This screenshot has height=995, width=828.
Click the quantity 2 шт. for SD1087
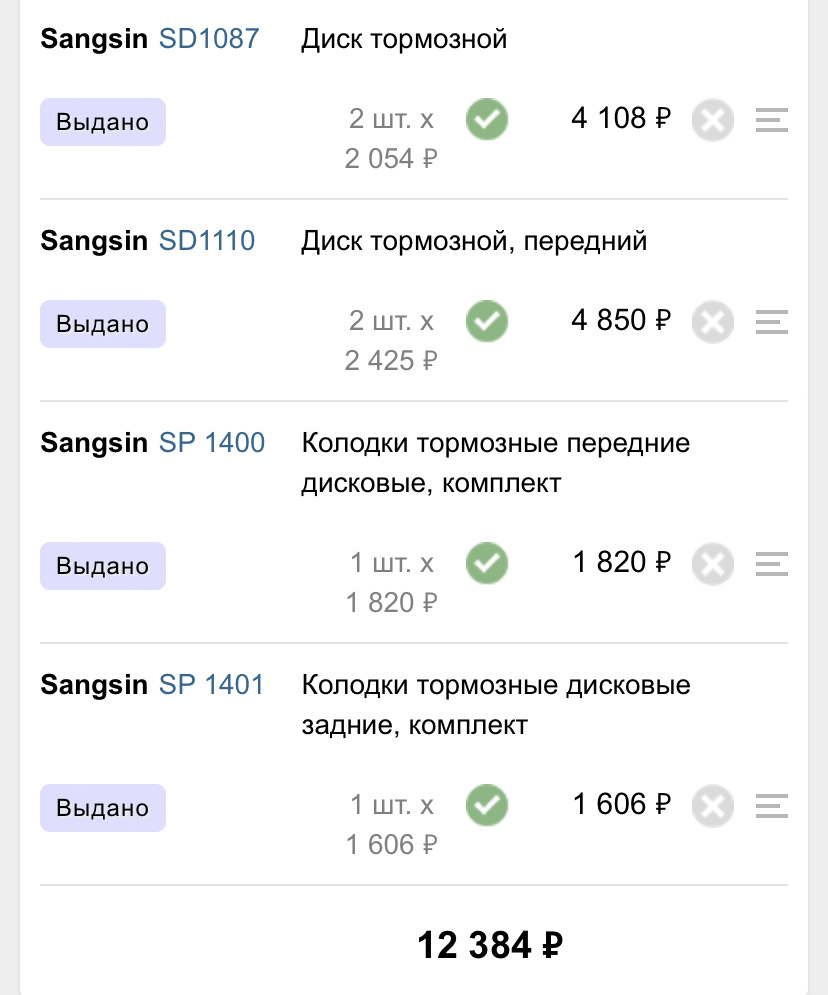[390, 118]
